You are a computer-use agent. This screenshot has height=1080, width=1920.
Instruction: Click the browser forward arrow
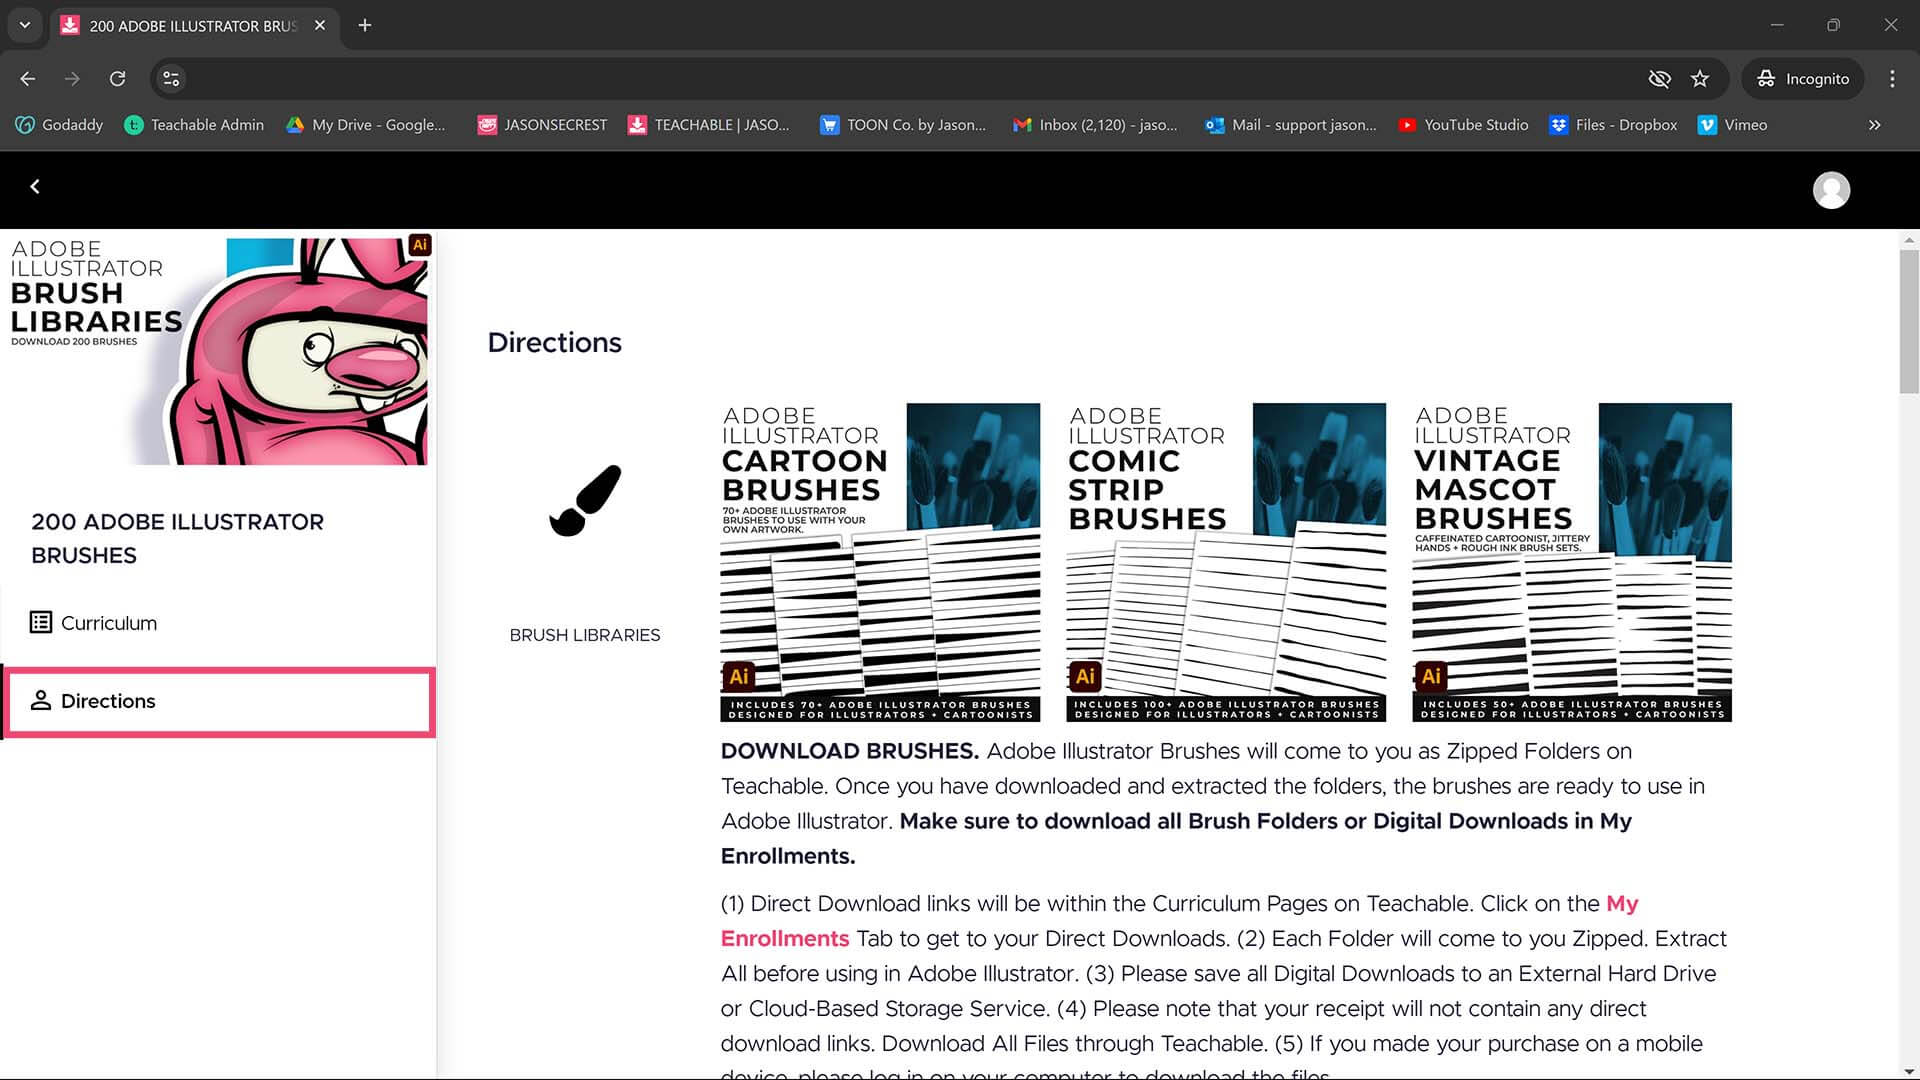72,79
